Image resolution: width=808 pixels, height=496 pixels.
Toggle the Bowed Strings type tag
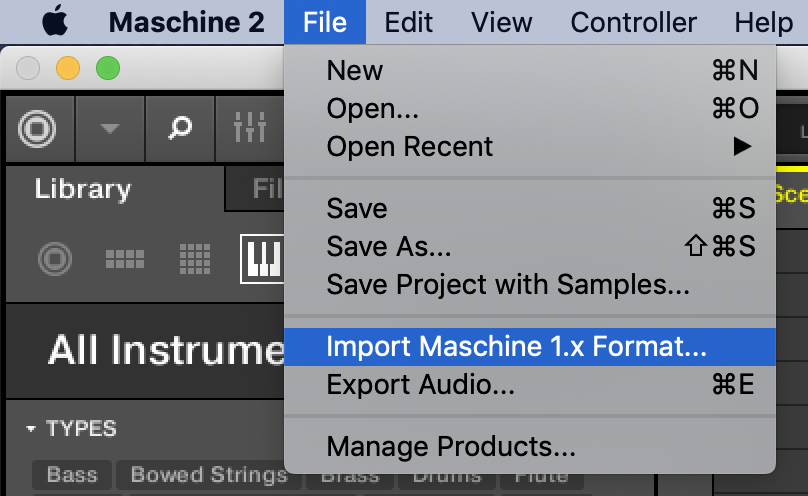pyautogui.click(x=209, y=475)
